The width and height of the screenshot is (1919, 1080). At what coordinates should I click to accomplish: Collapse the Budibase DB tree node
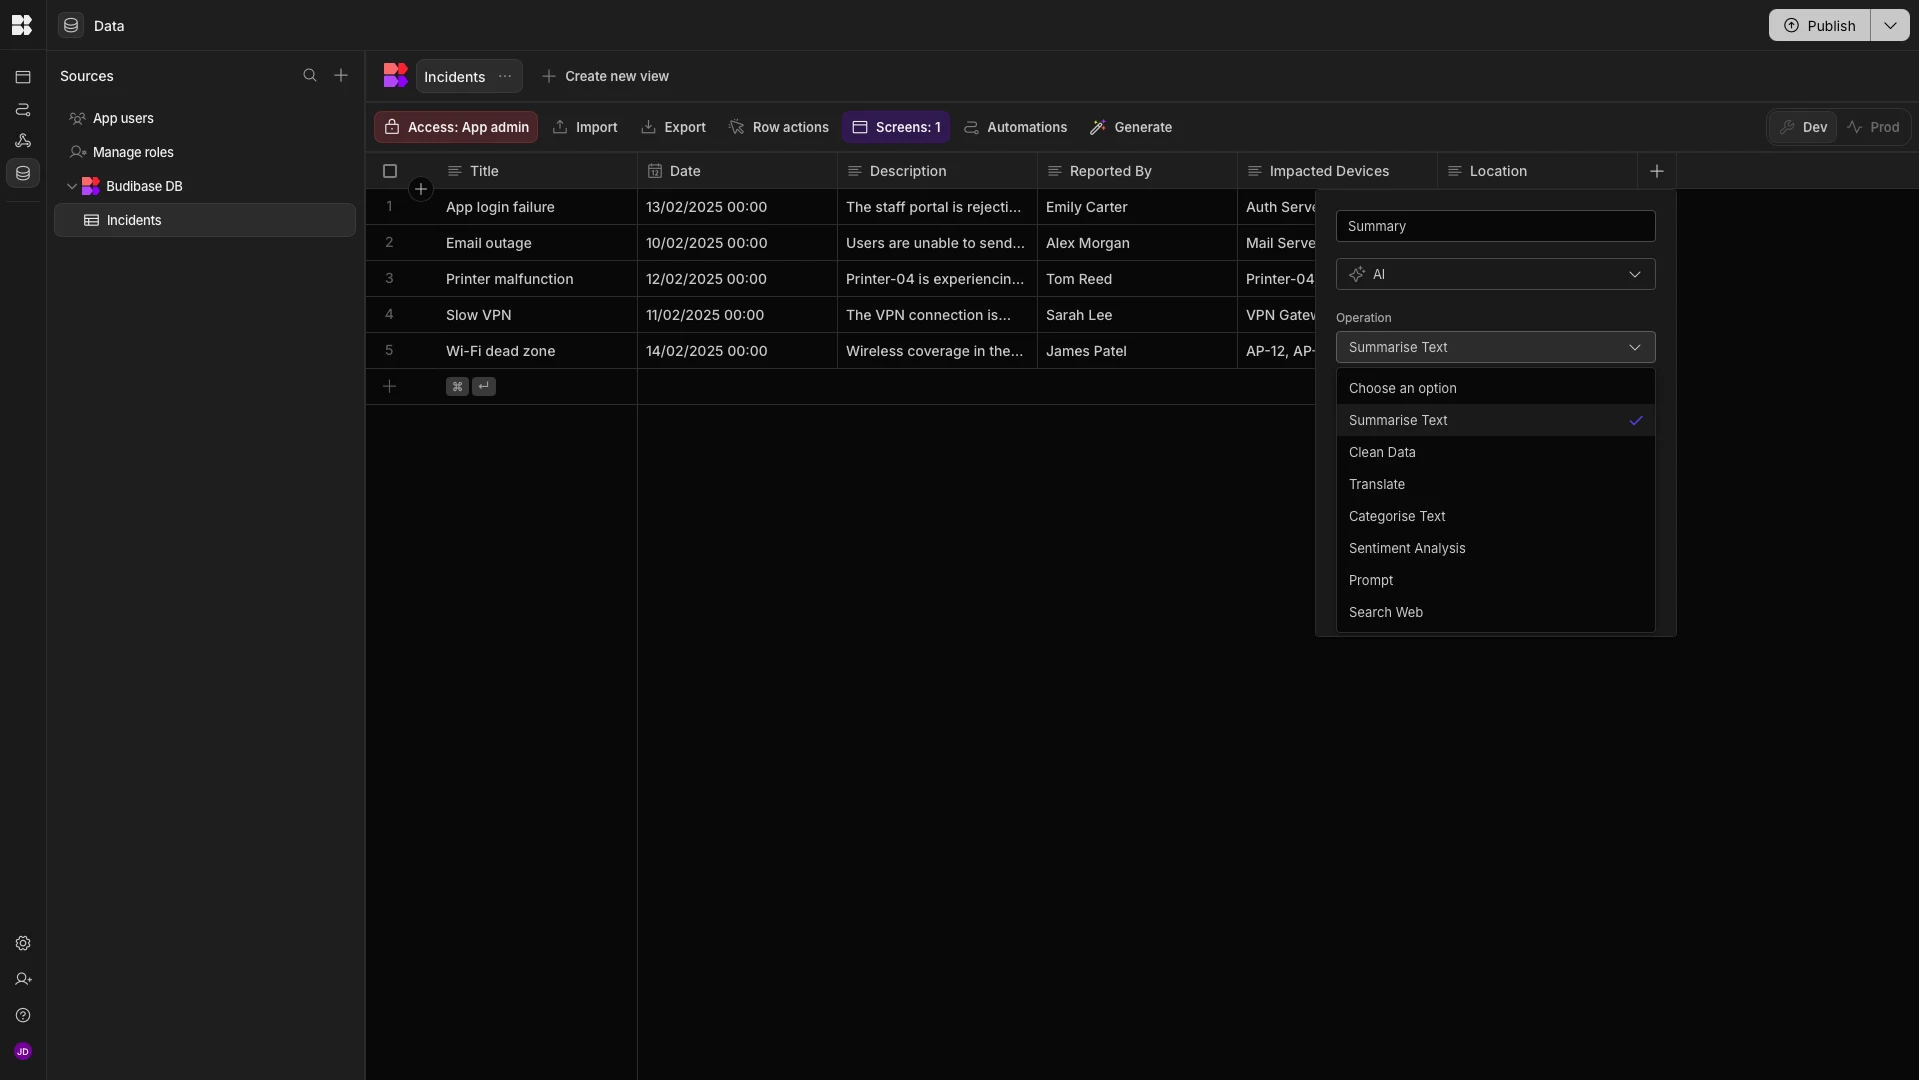(x=72, y=186)
